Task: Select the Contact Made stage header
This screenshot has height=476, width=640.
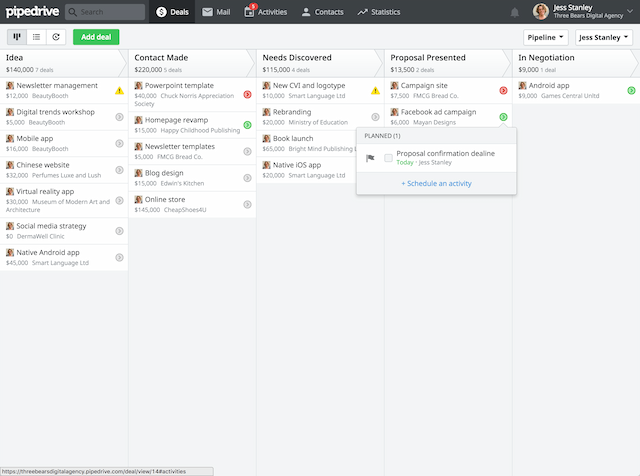Action: click(192, 63)
